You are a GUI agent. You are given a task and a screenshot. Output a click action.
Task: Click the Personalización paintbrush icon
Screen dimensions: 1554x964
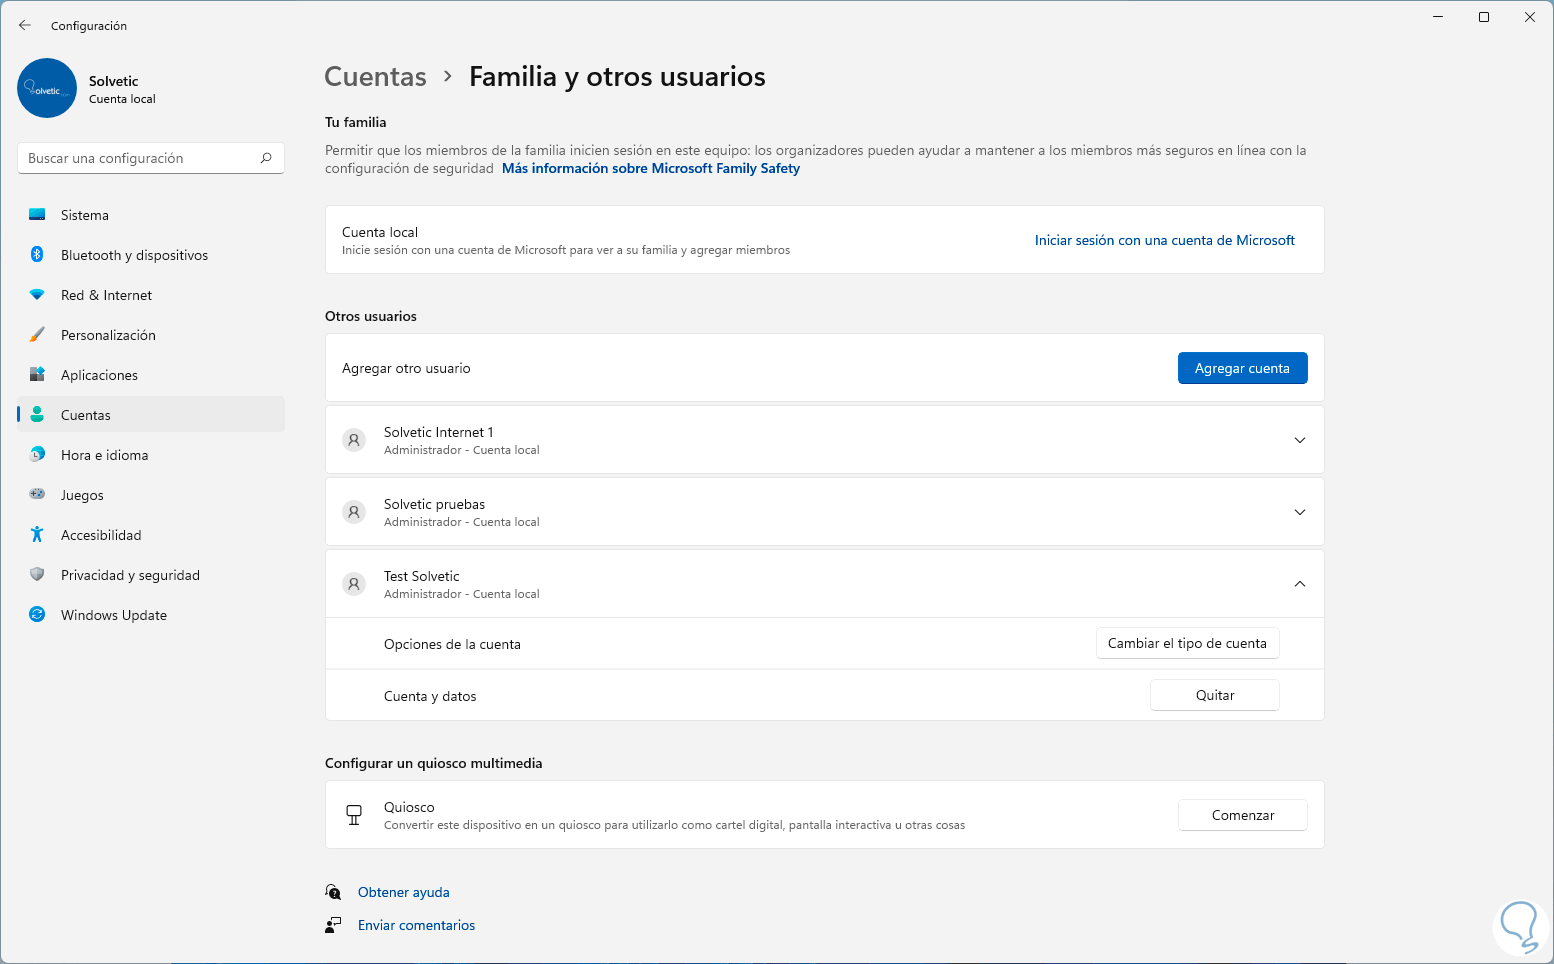(37, 335)
